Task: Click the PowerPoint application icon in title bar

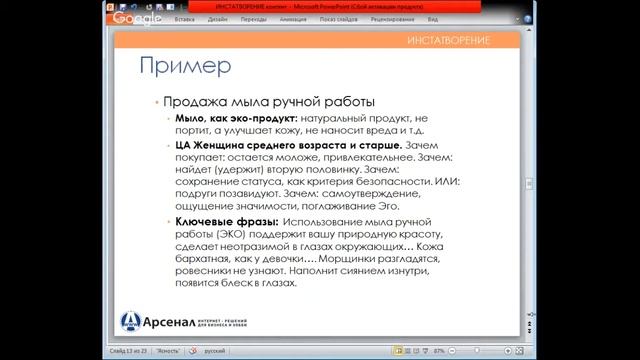Action: tap(110, 7)
